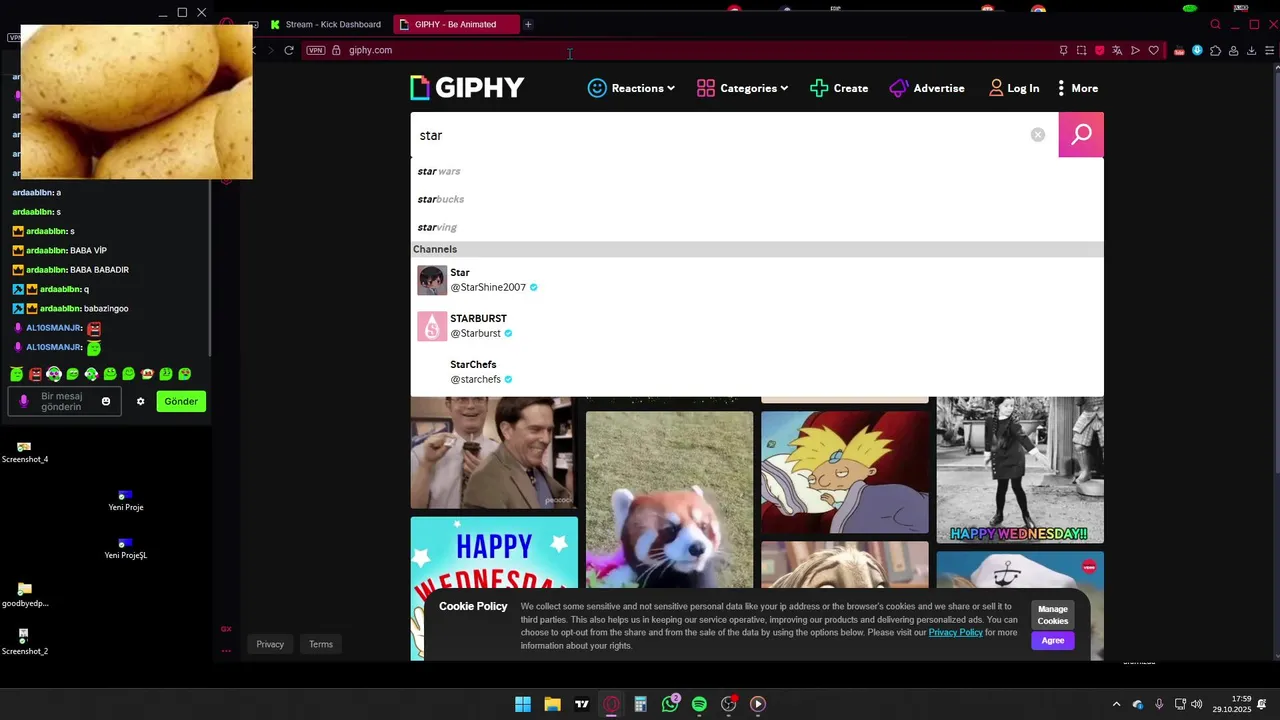Screen dimensions: 1280x720
Task: Click the StarShine2007 channel avatar
Action: click(x=432, y=280)
